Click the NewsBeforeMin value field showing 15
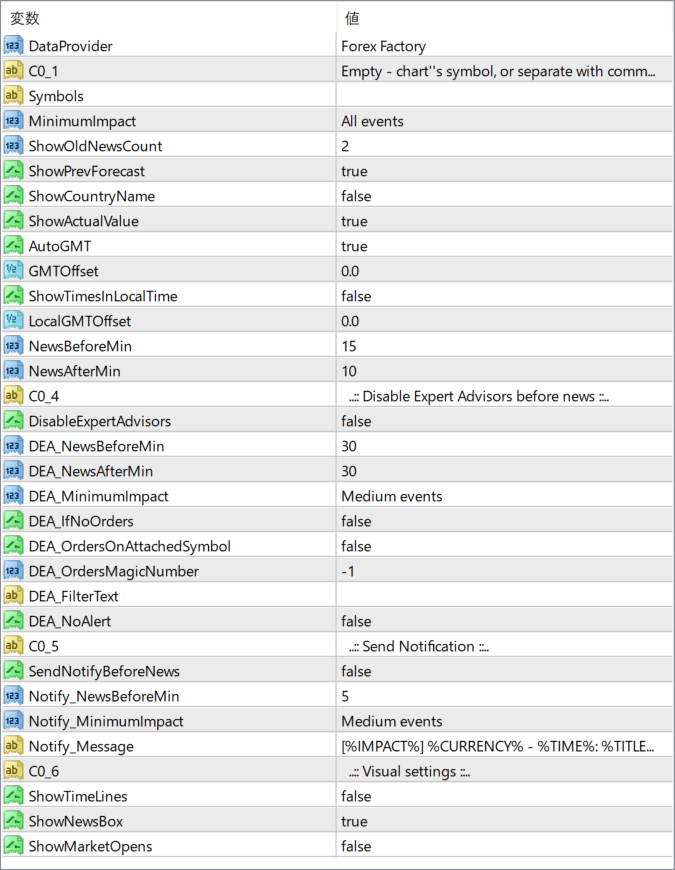 (349, 346)
